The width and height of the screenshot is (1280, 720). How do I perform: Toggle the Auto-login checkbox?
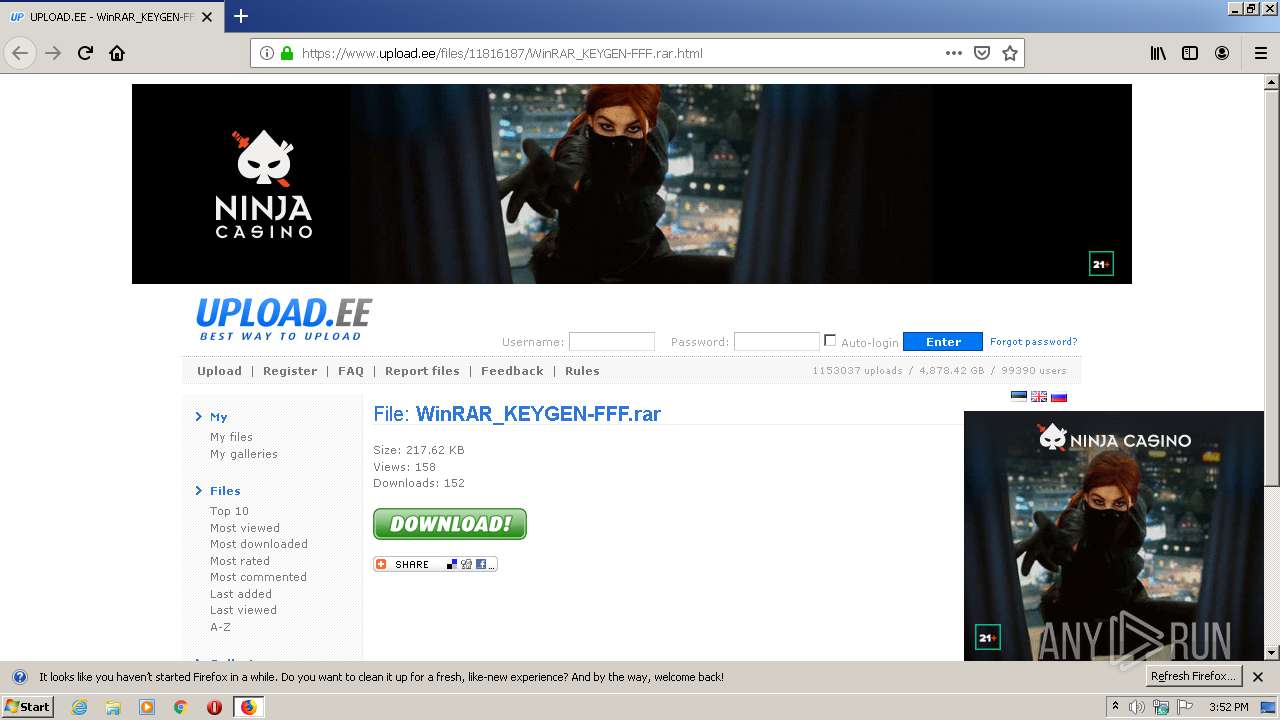[830, 340]
